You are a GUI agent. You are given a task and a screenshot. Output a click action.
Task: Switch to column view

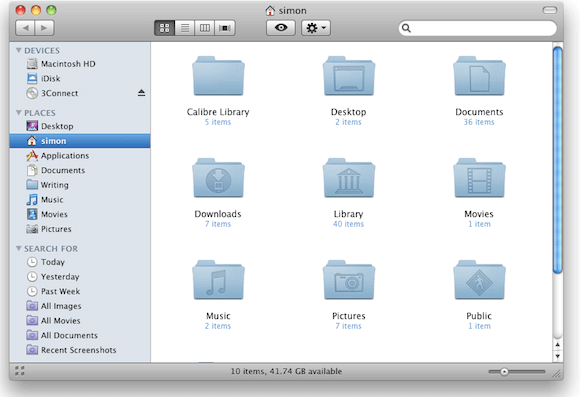pos(205,28)
